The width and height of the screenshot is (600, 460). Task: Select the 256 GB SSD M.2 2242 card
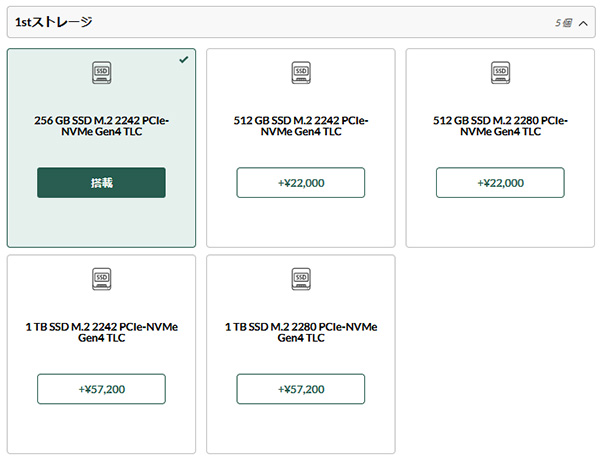tap(101, 148)
